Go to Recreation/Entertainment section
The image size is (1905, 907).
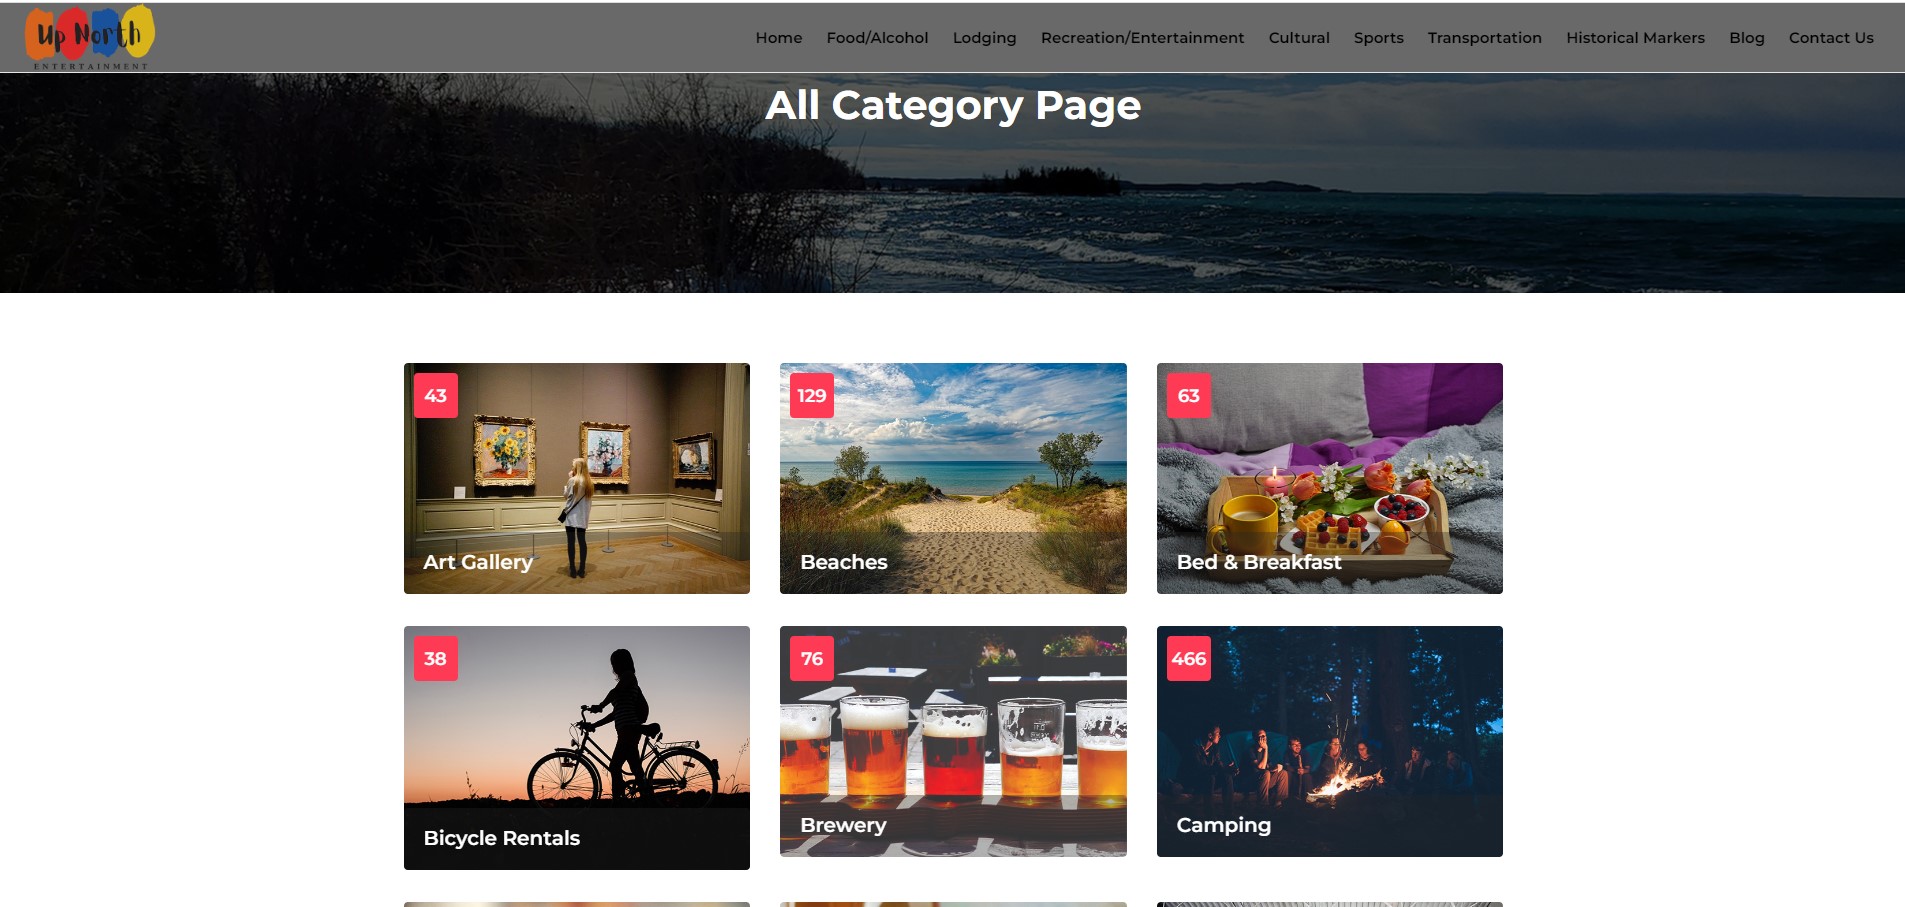click(x=1142, y=38)
